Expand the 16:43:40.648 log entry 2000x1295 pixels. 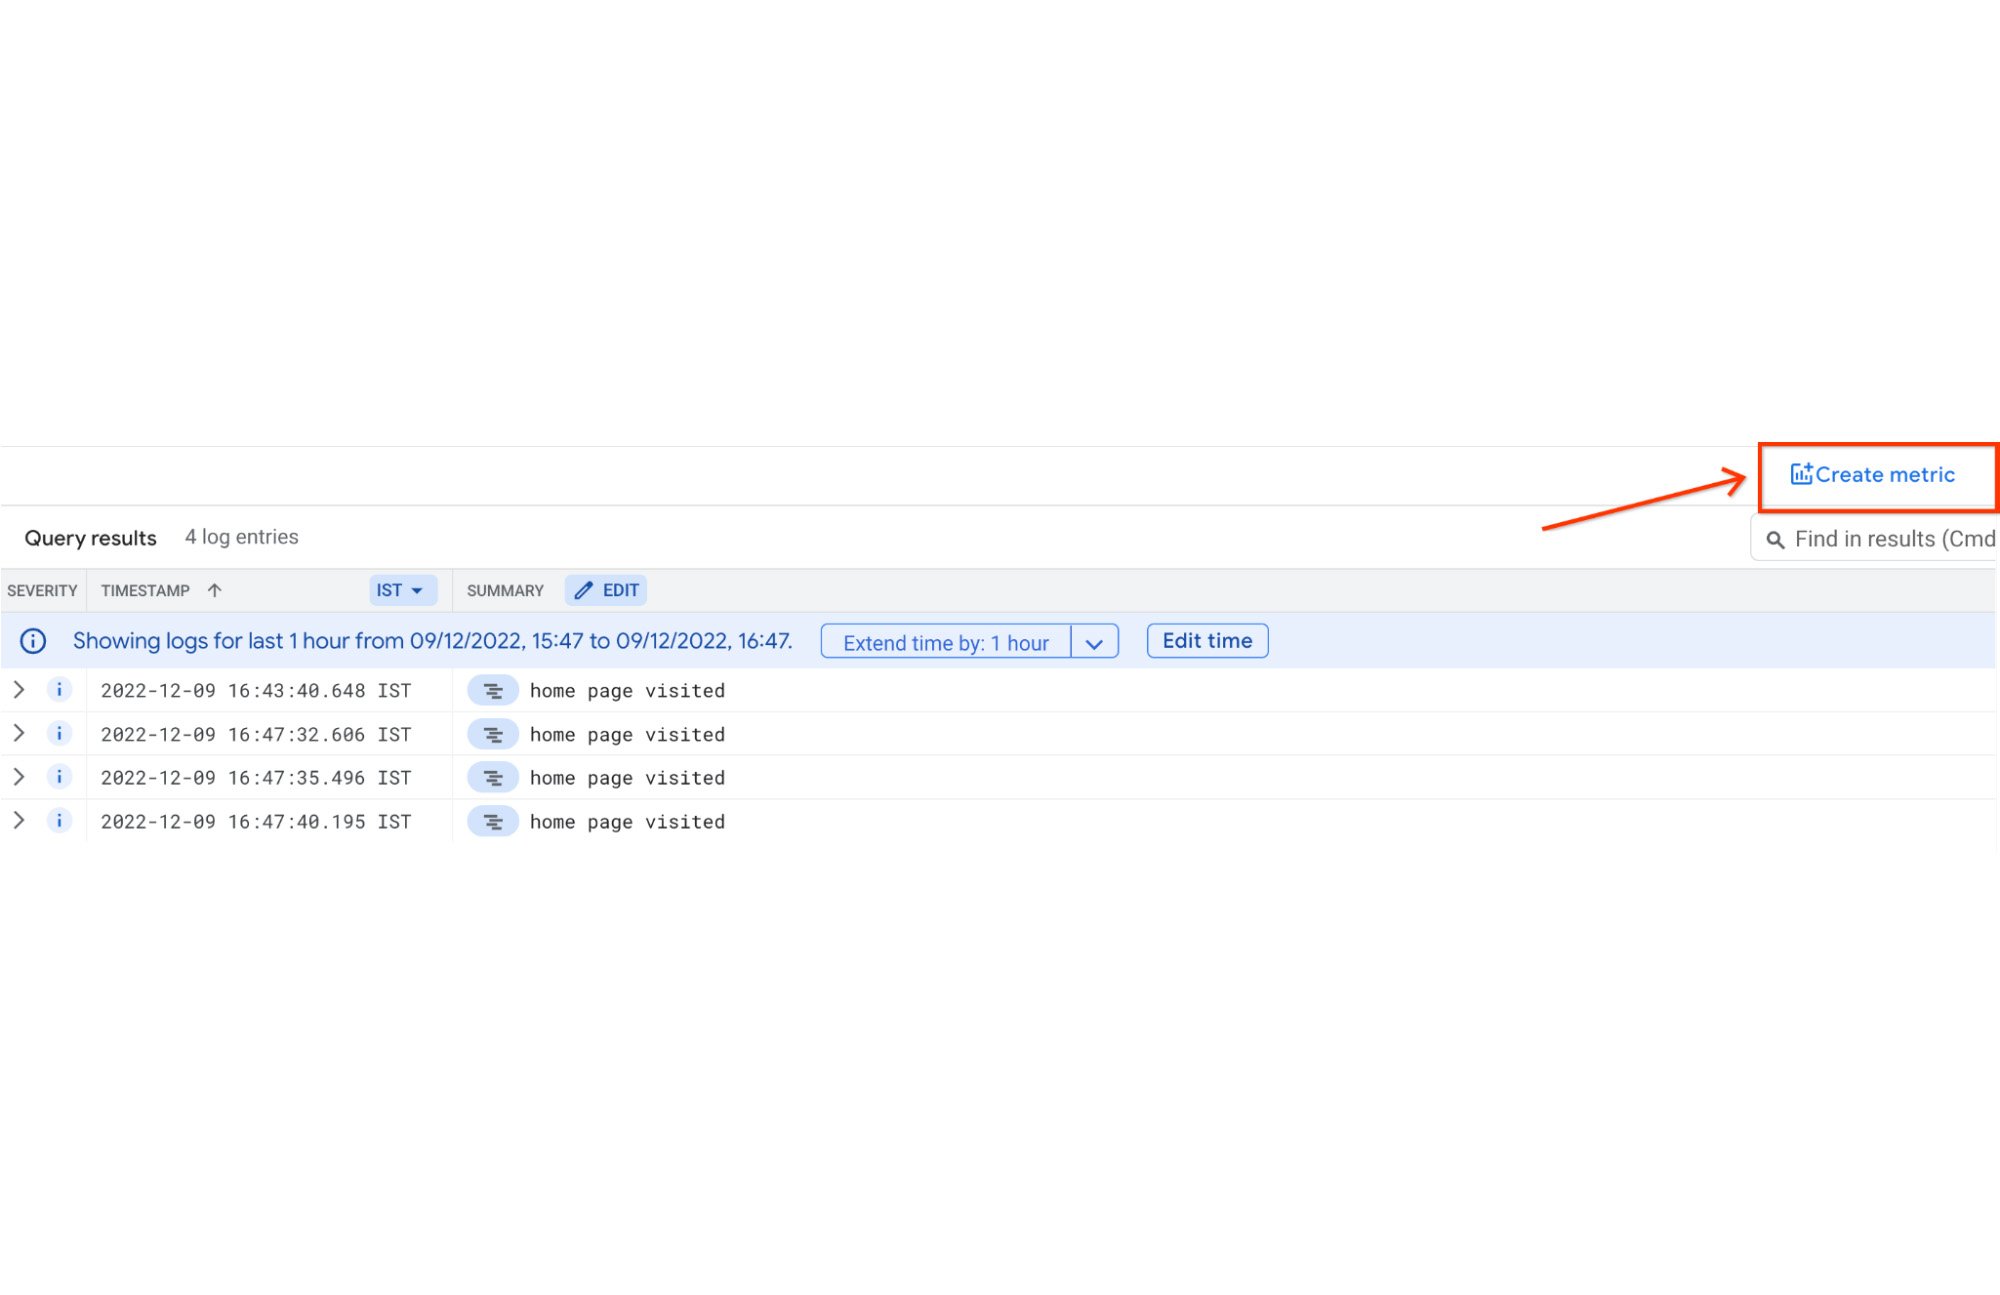pos(18,690)
